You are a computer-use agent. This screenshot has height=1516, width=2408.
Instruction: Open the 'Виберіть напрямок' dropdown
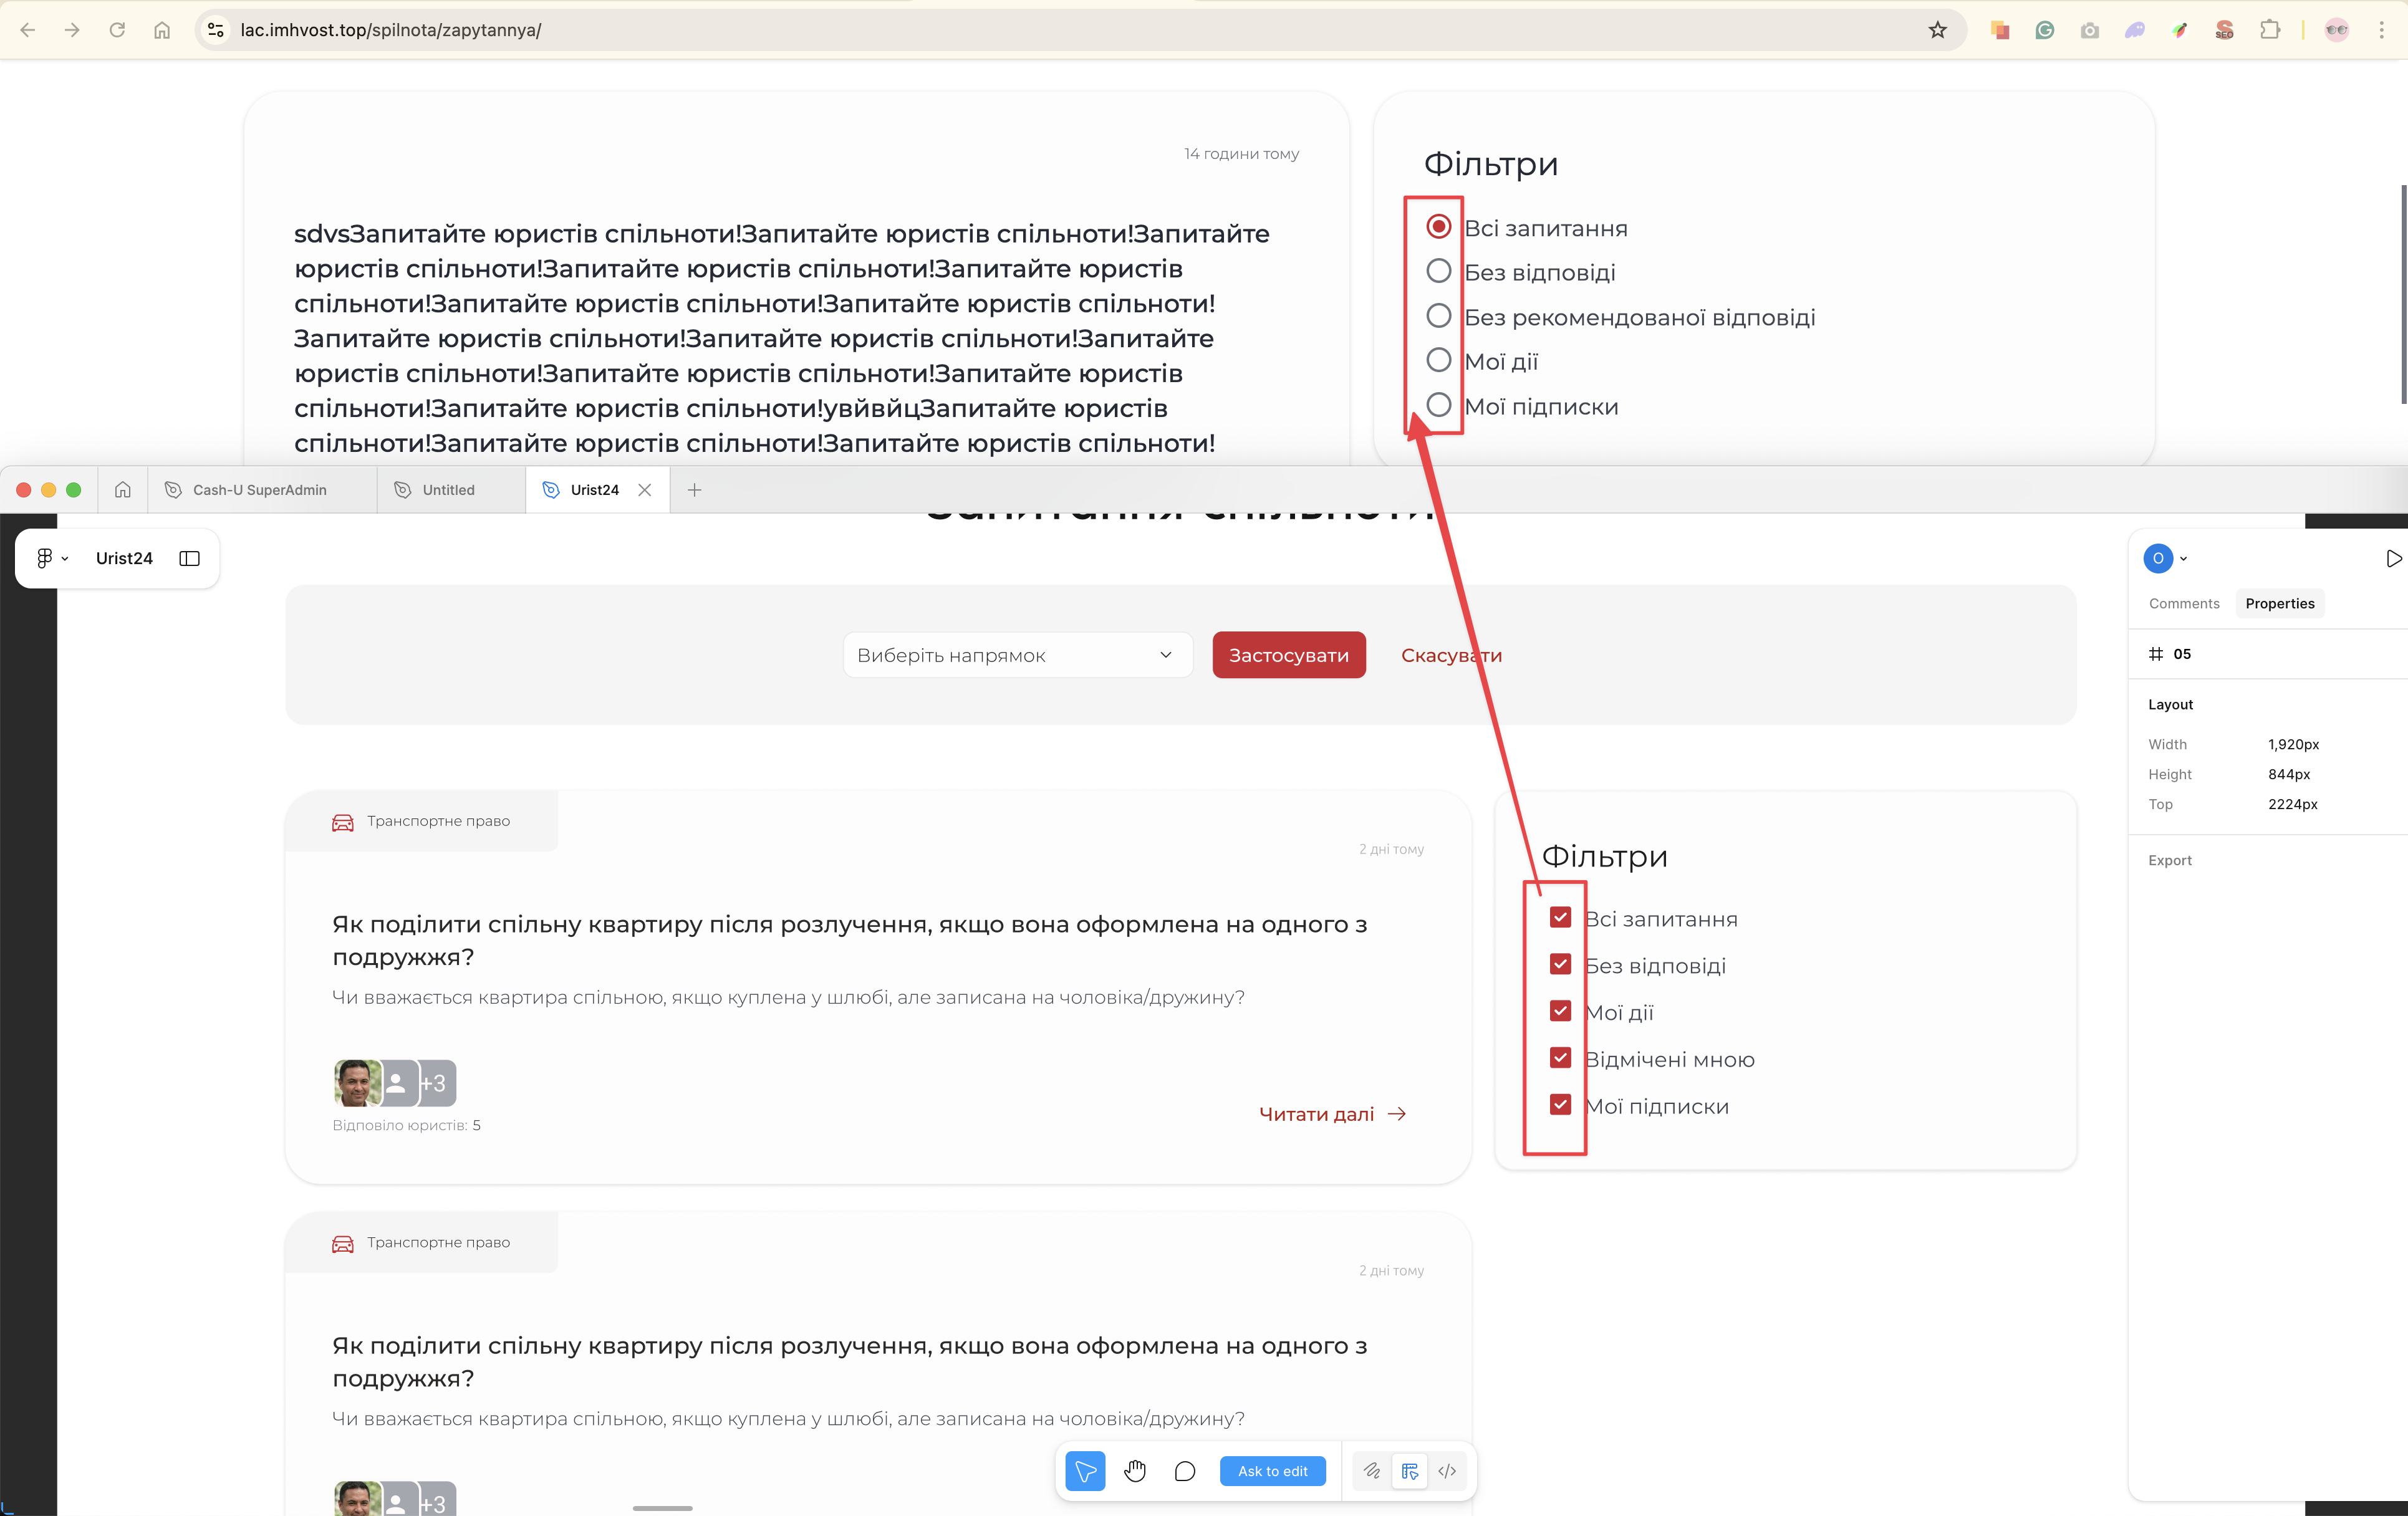[1017, 655]
